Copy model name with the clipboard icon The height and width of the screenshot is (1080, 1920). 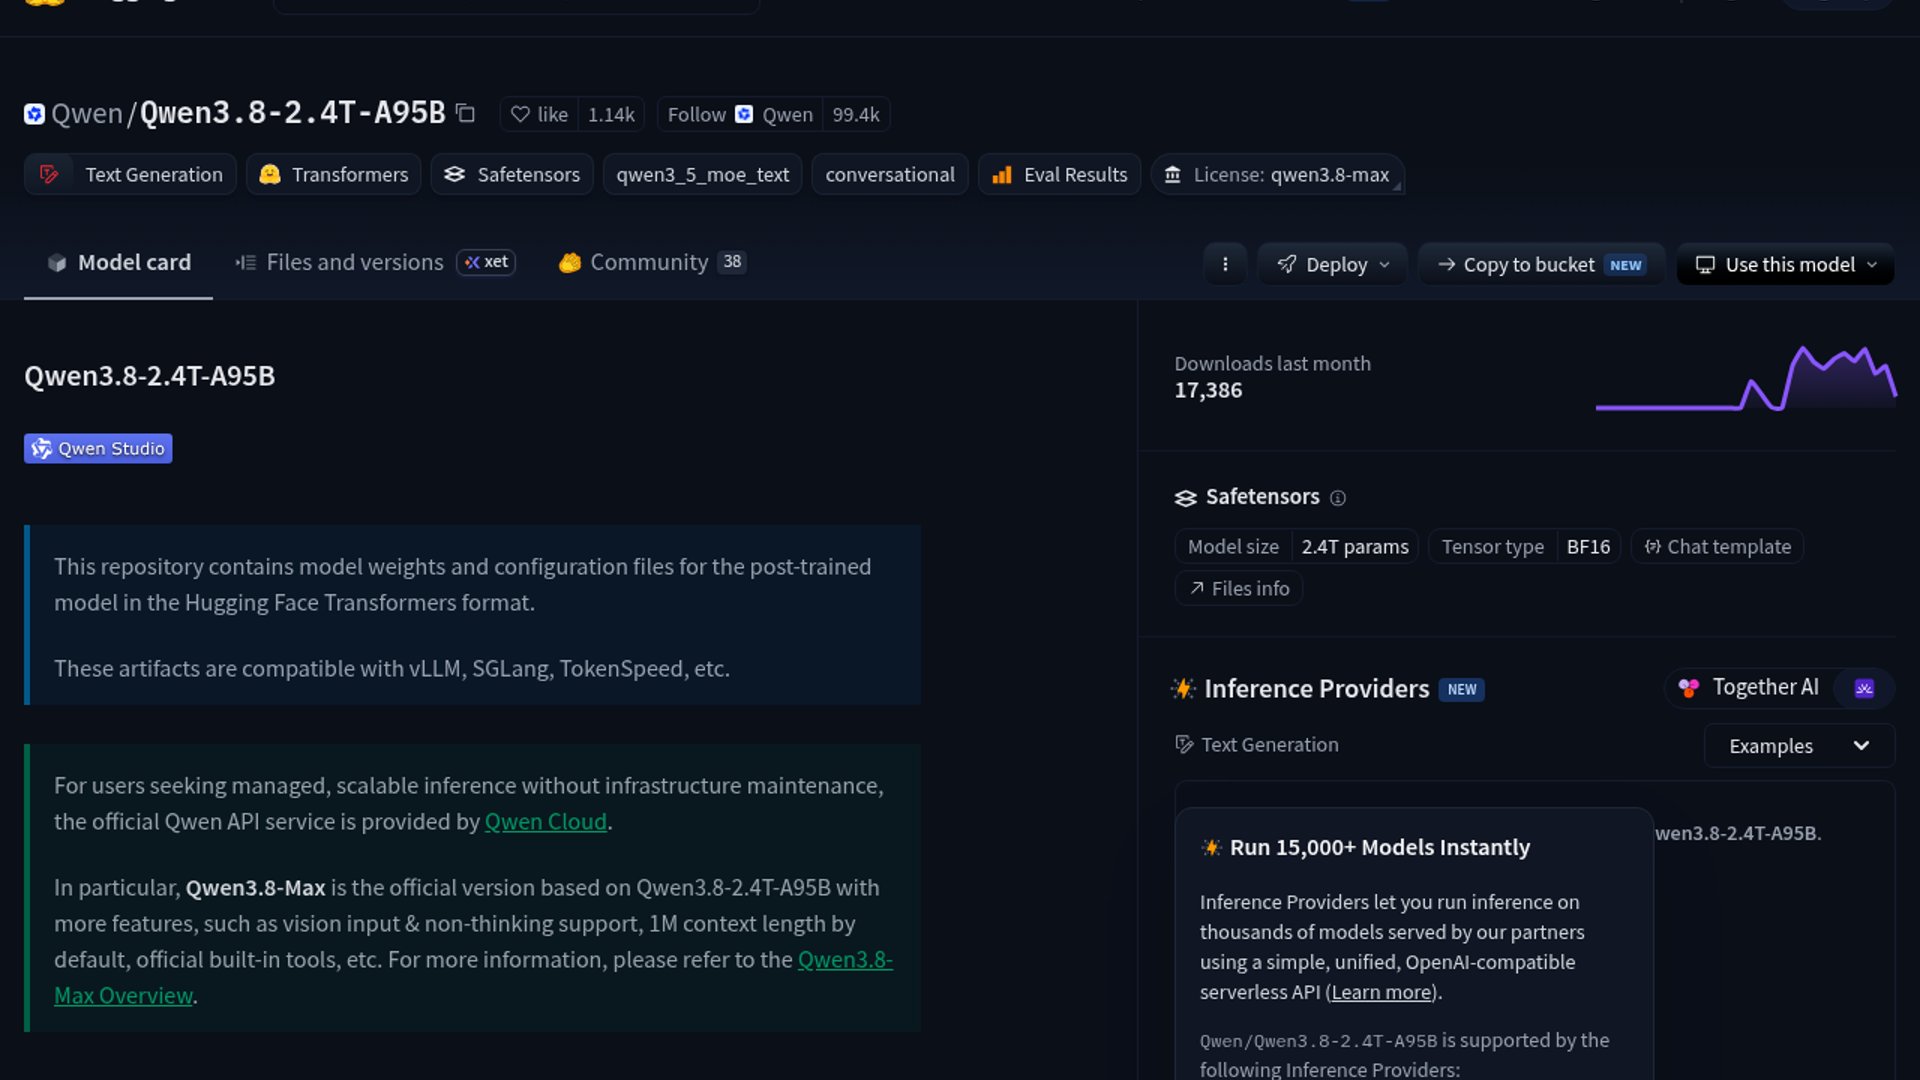(465, 113)
